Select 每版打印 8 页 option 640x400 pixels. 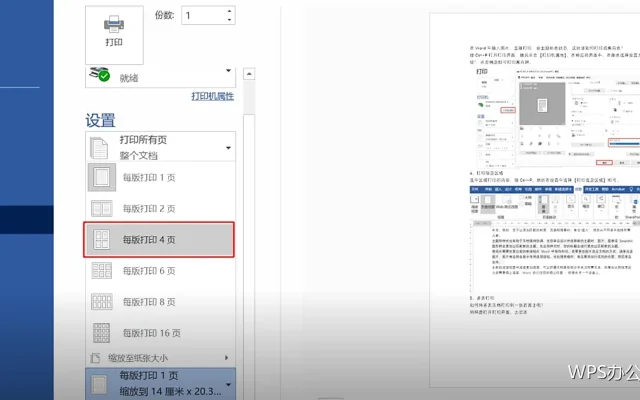[x=160, y=302]
